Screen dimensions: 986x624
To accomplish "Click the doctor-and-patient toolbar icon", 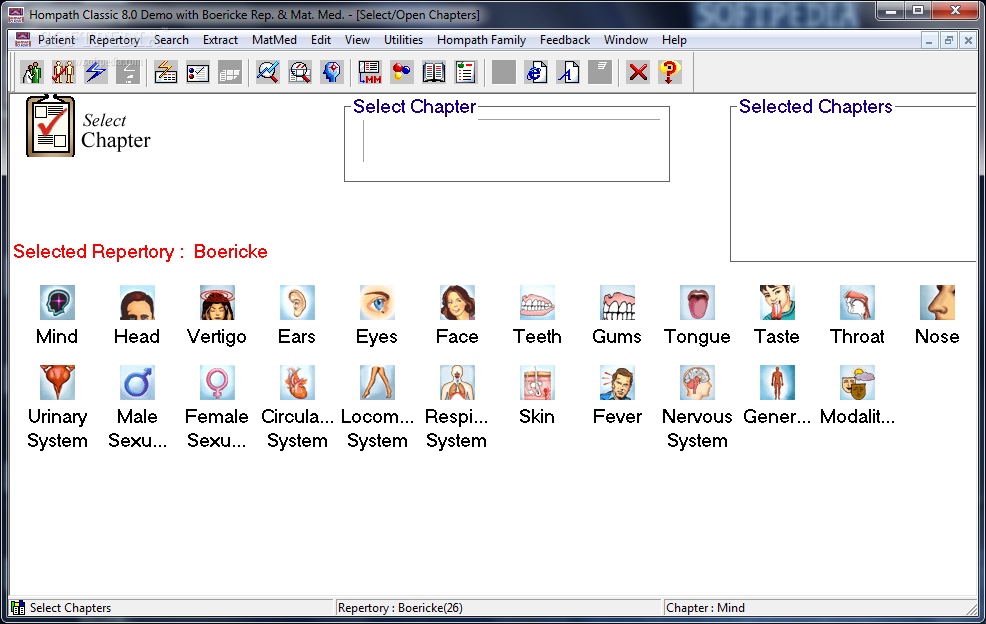I will pyautogui.click(x=31, y=72).
